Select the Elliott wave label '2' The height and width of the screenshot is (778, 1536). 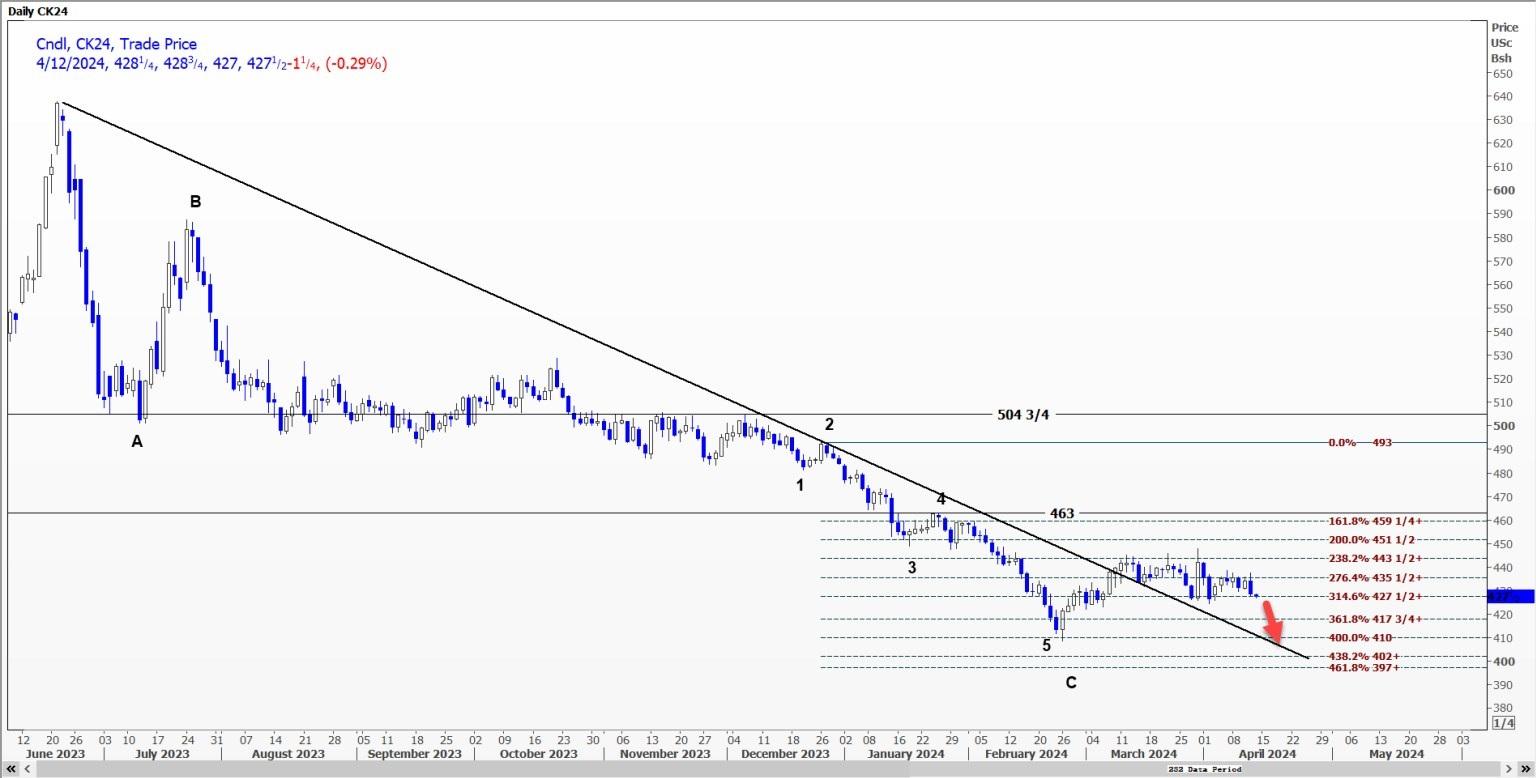click(x=829, y=424)
